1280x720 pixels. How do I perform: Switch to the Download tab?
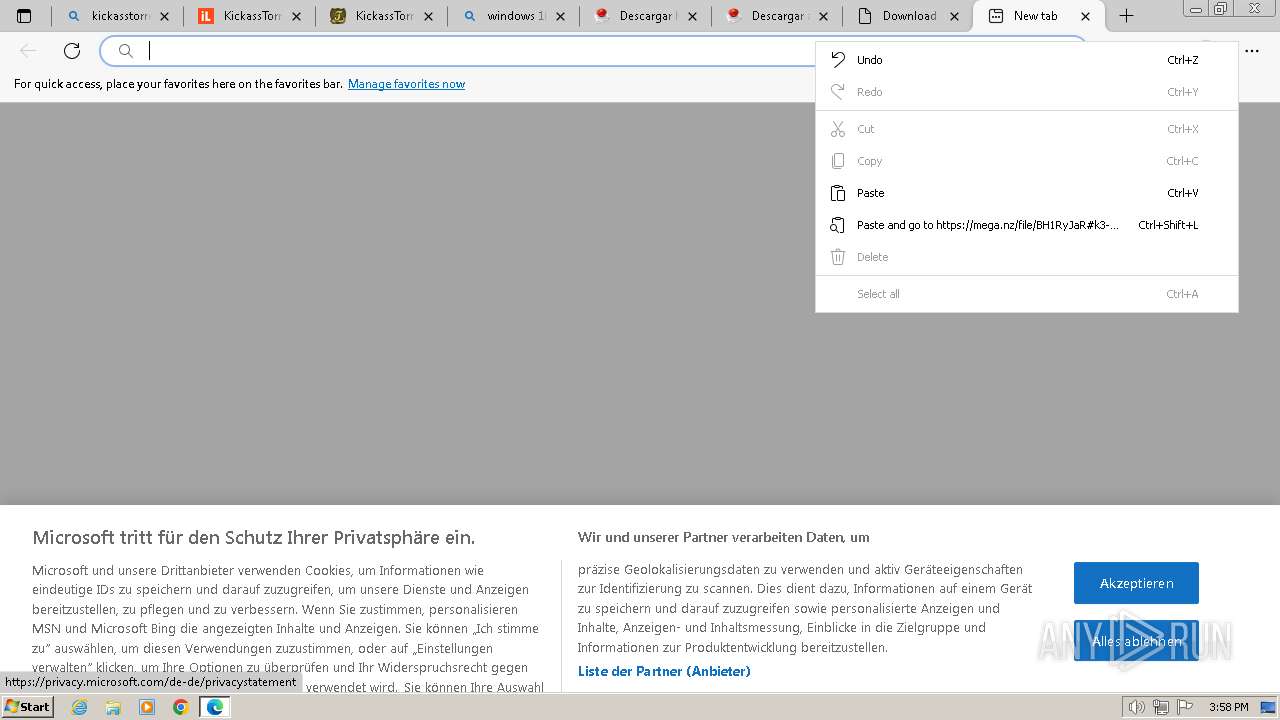pyautogui.click(x=908, y=16)
